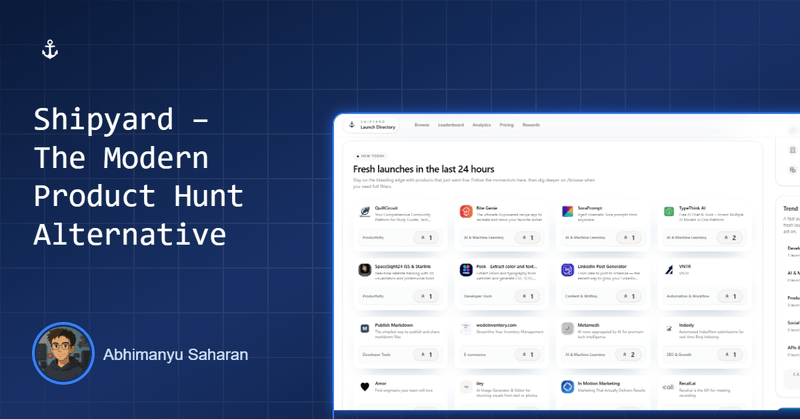Open the Rewards nav item
The image size is (800, 419).
click(531, 125)
